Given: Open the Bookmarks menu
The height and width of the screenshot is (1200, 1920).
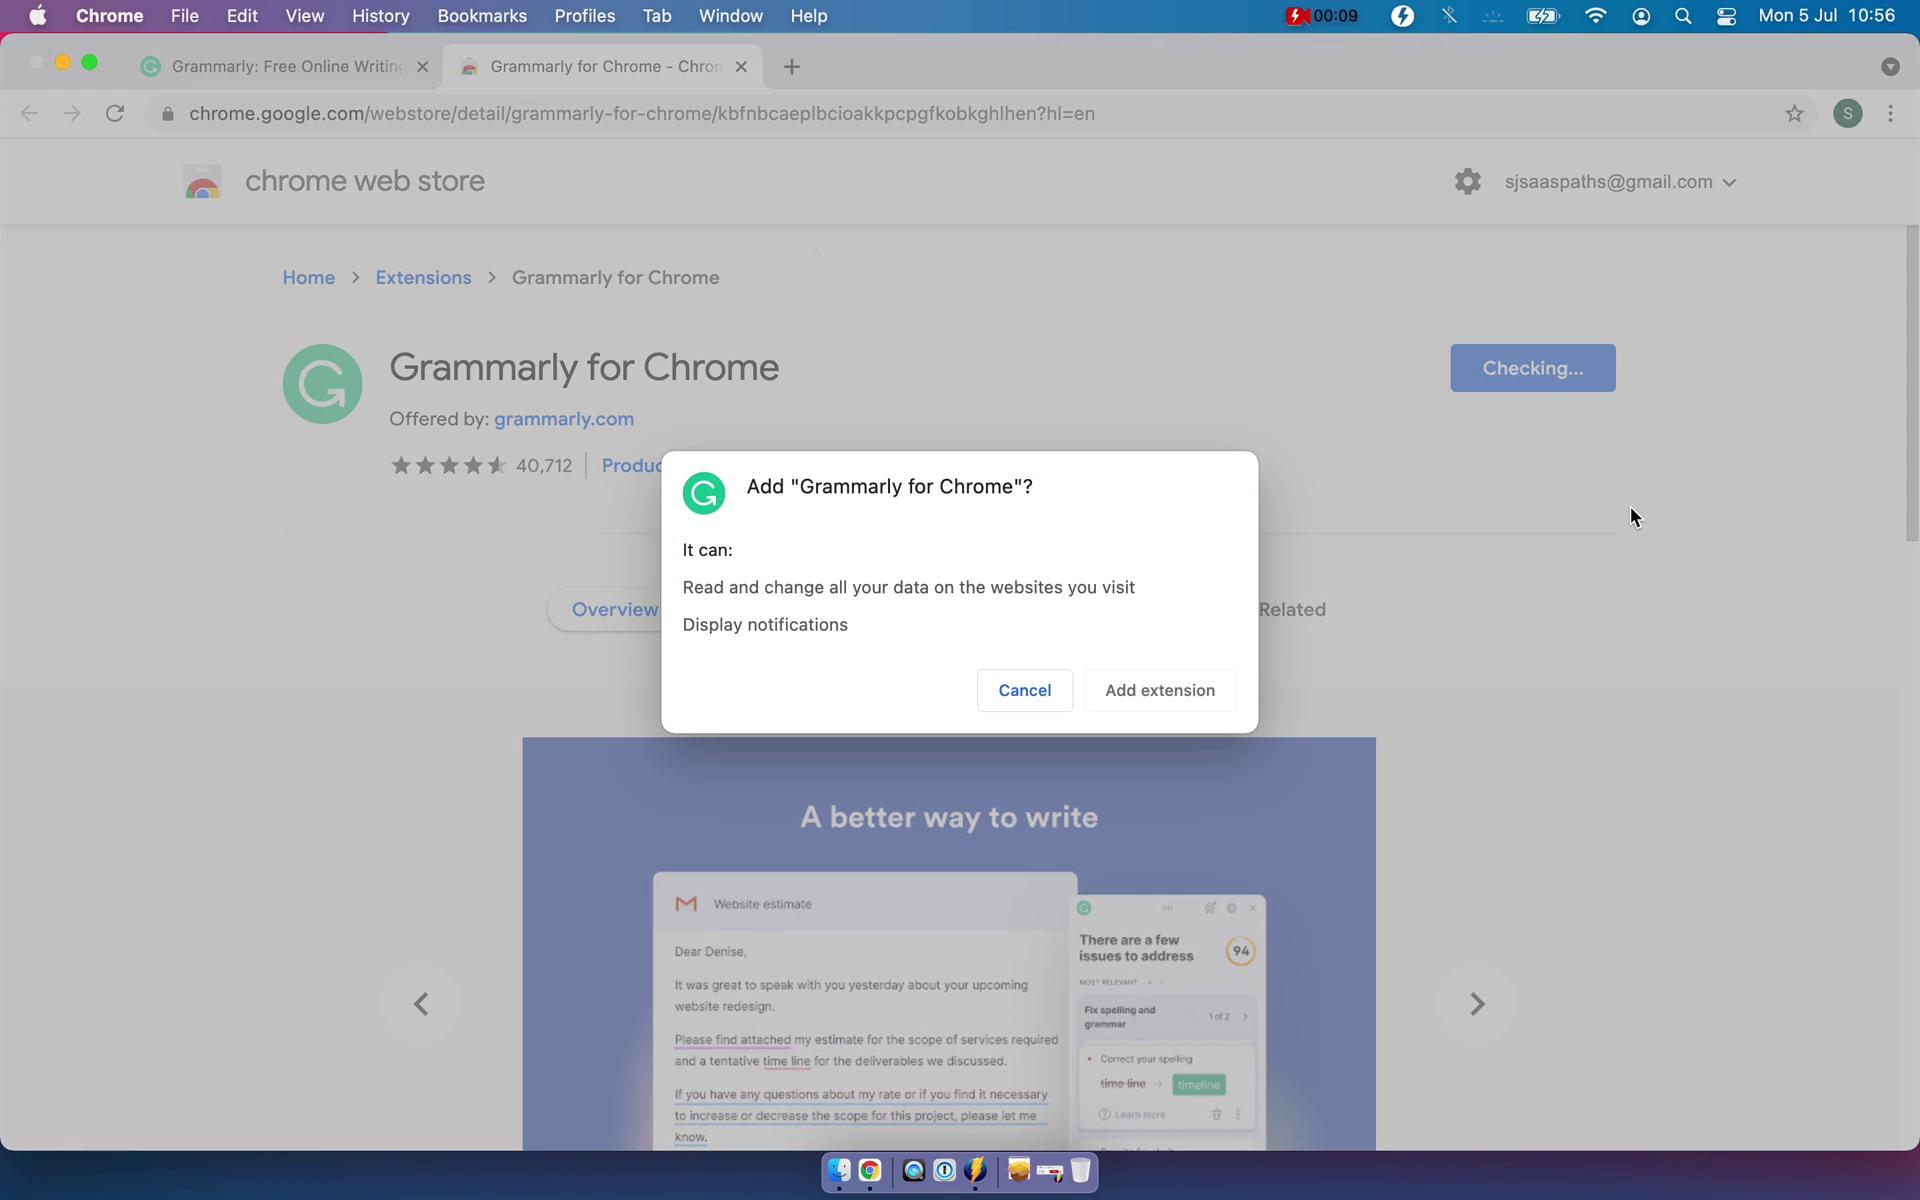Looking at the screenshot, I should pos(482,16).
